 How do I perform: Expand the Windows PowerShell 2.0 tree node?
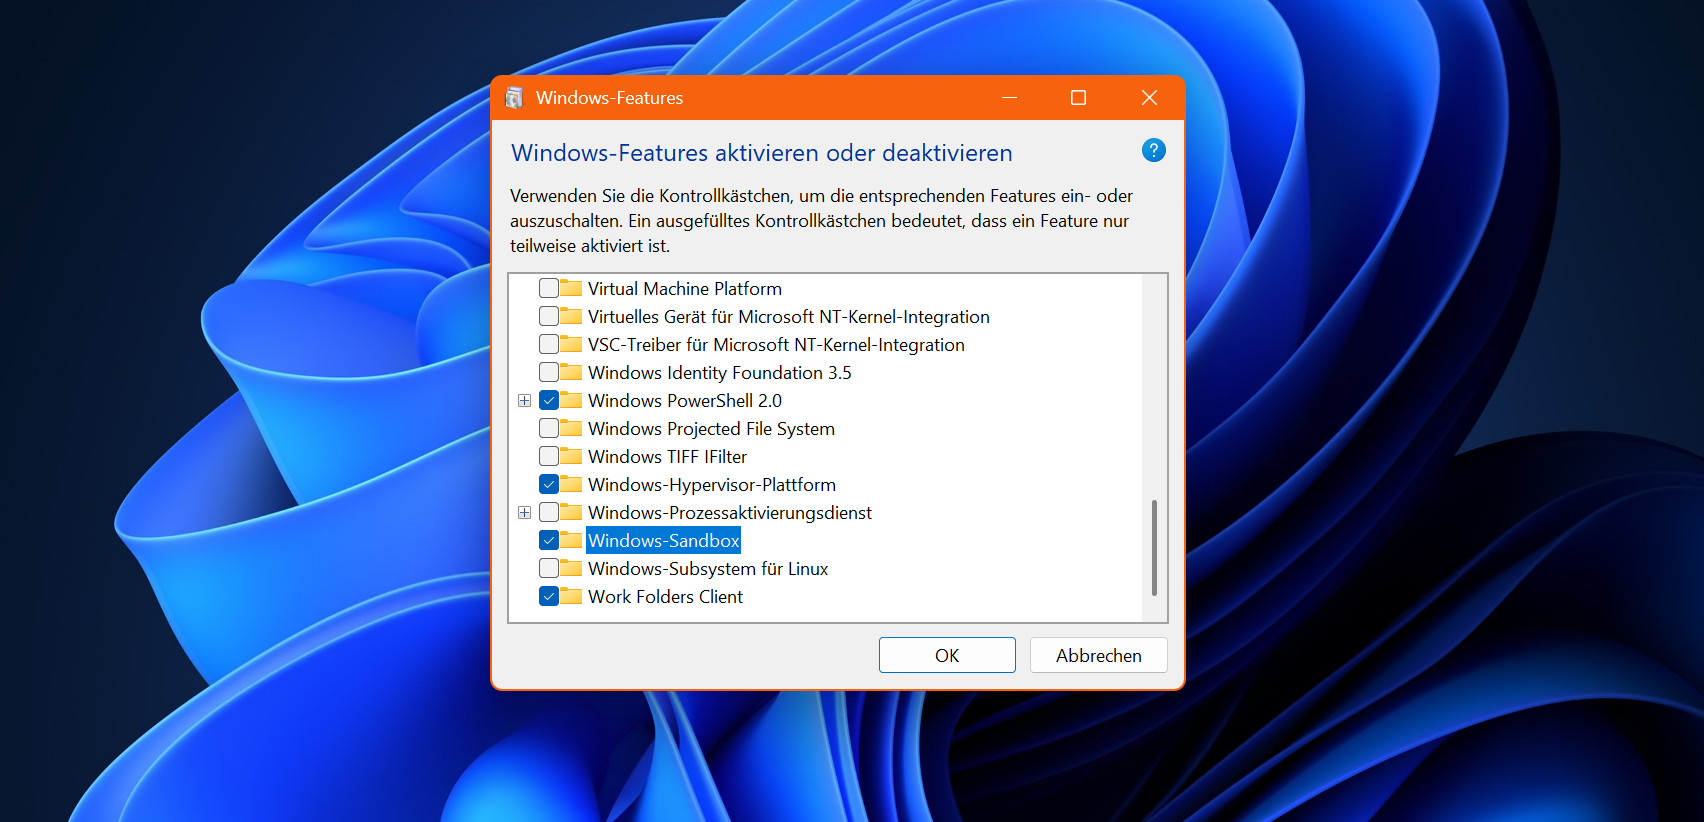524,400
